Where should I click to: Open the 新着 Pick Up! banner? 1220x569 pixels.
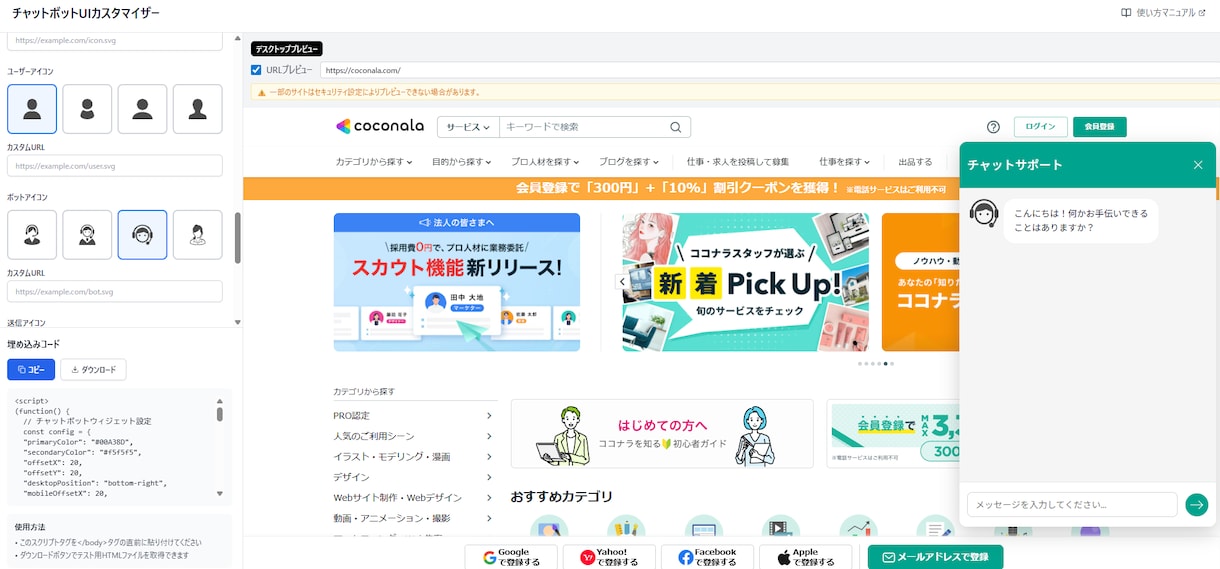[746, 282]
